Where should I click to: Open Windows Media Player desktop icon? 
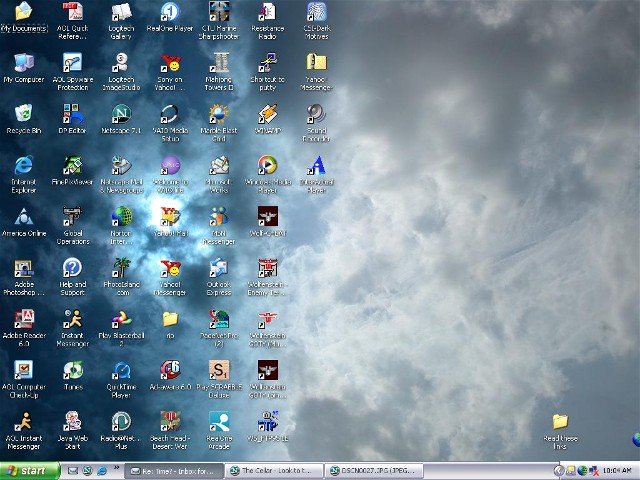[x=267, y=165]
